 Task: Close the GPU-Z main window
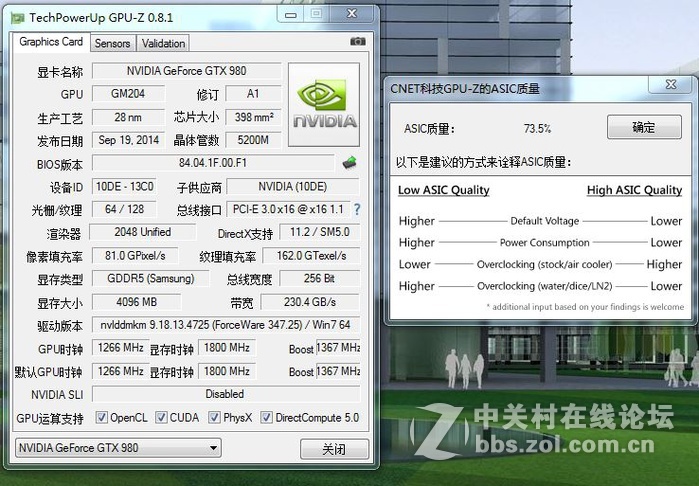(x=352, y=14)
